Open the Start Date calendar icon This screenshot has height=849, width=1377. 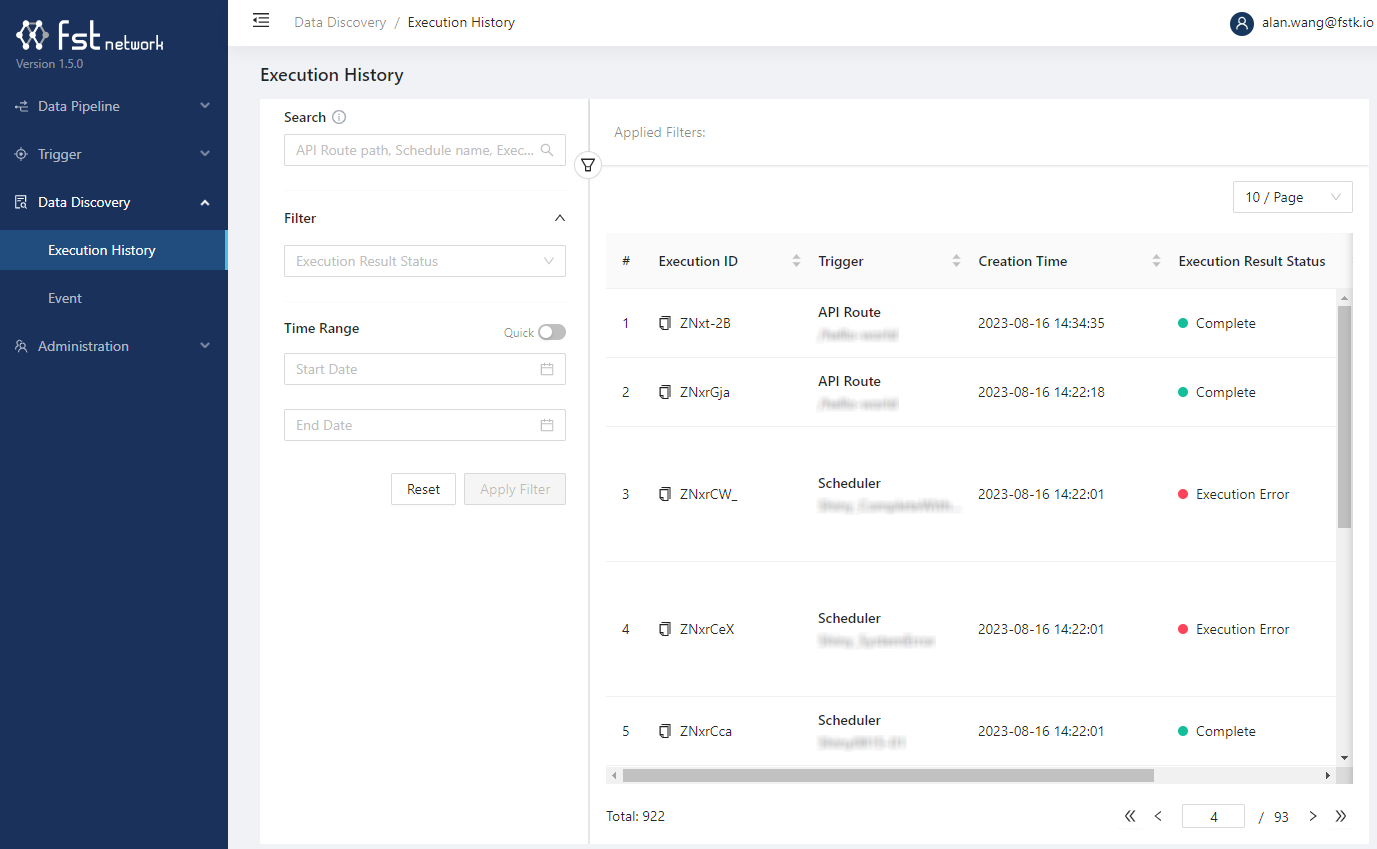click(x=547, y=369)
